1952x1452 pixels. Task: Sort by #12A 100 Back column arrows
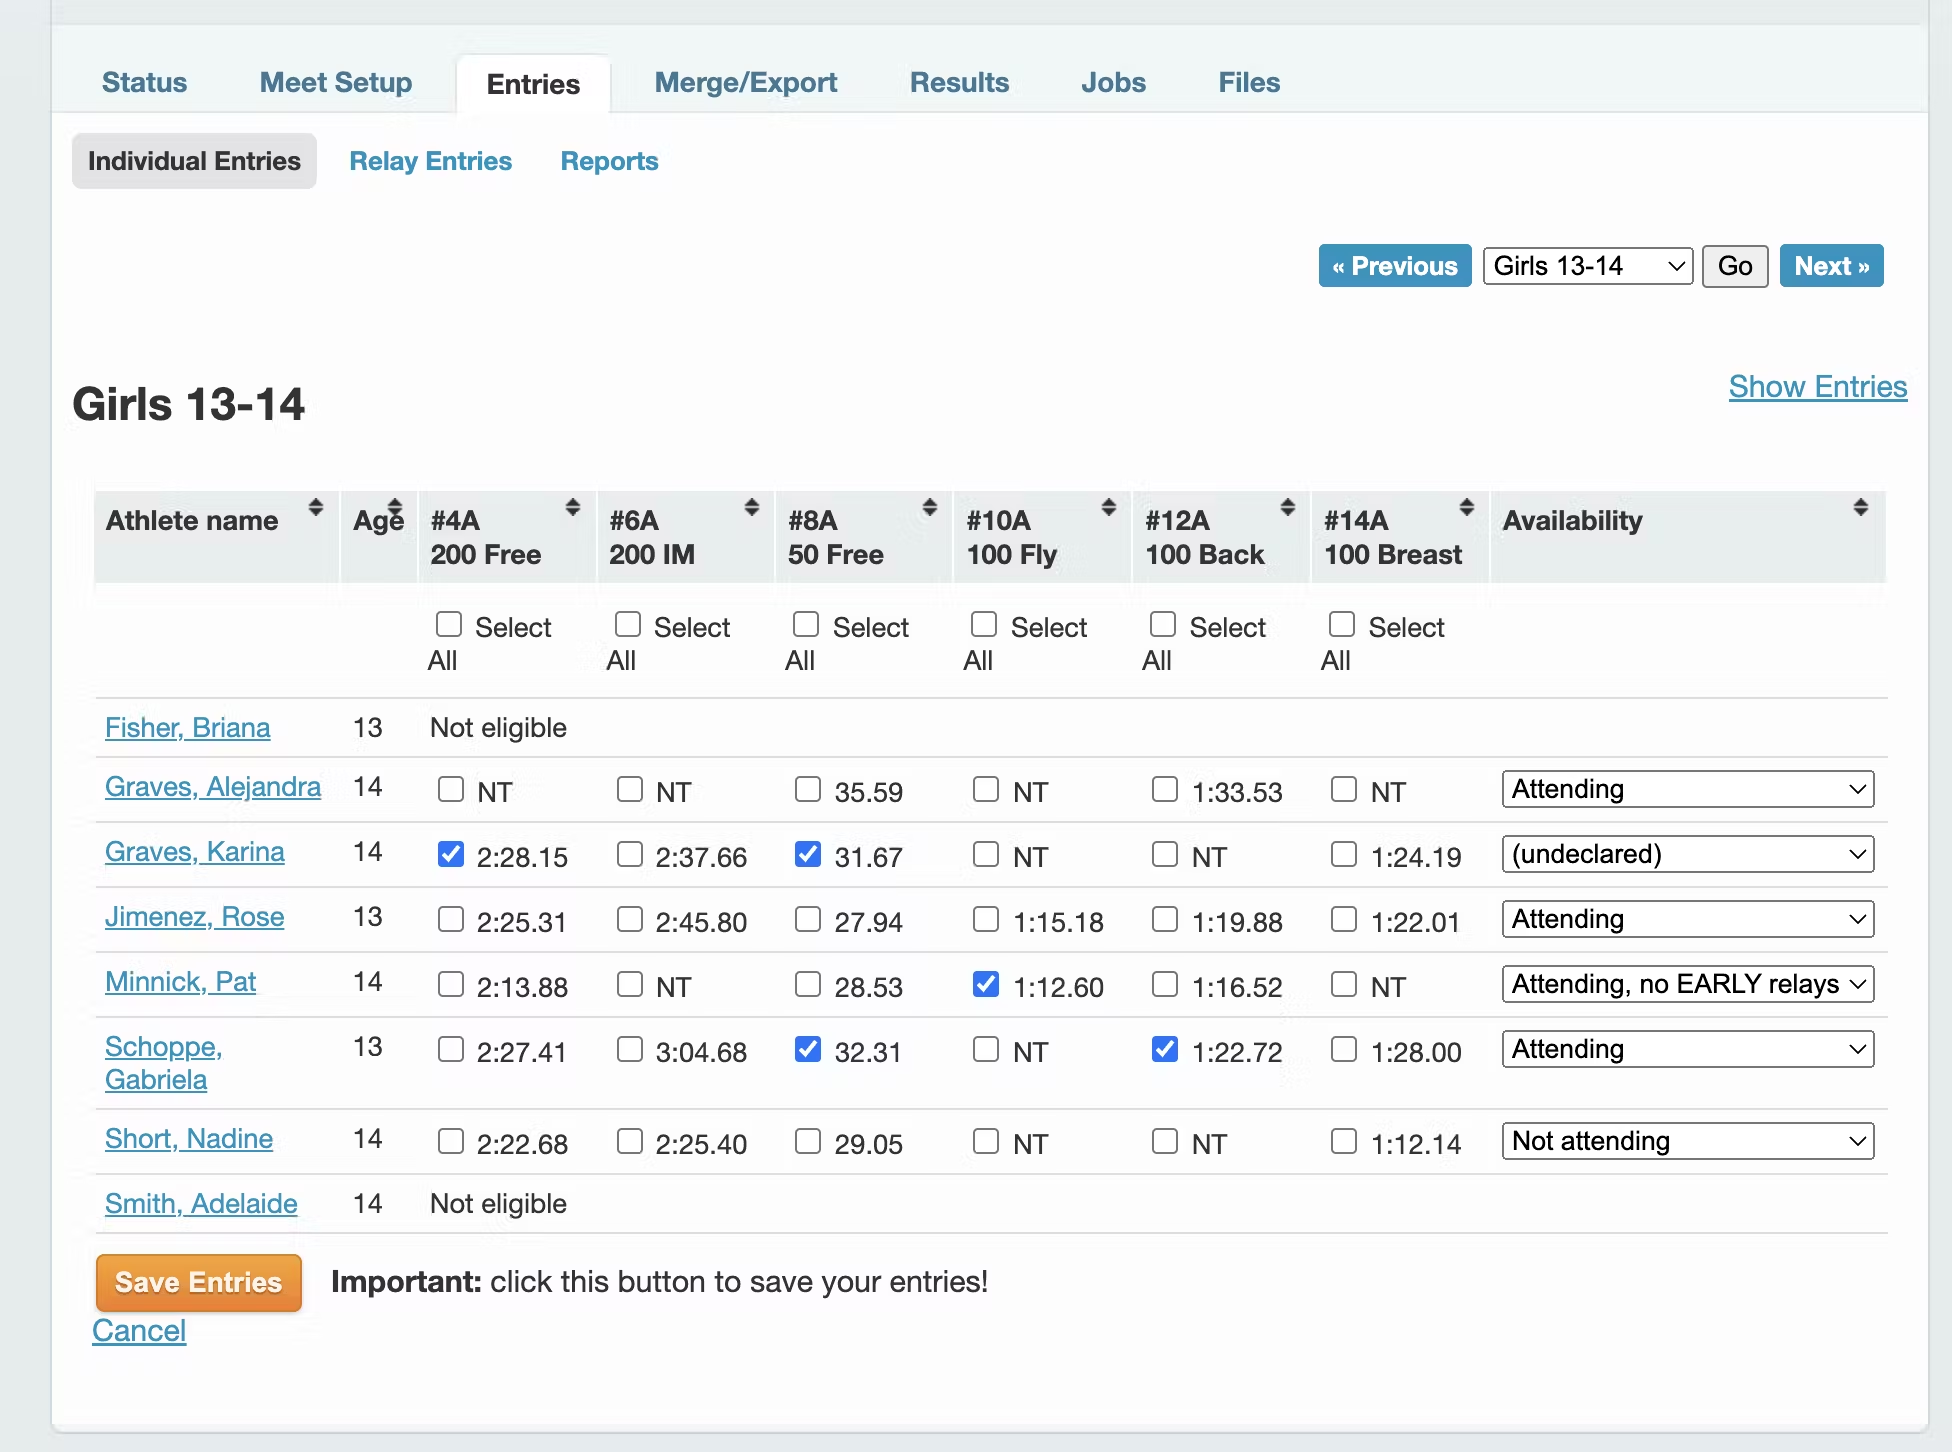pyautogui.click(x=1288, y=507)
